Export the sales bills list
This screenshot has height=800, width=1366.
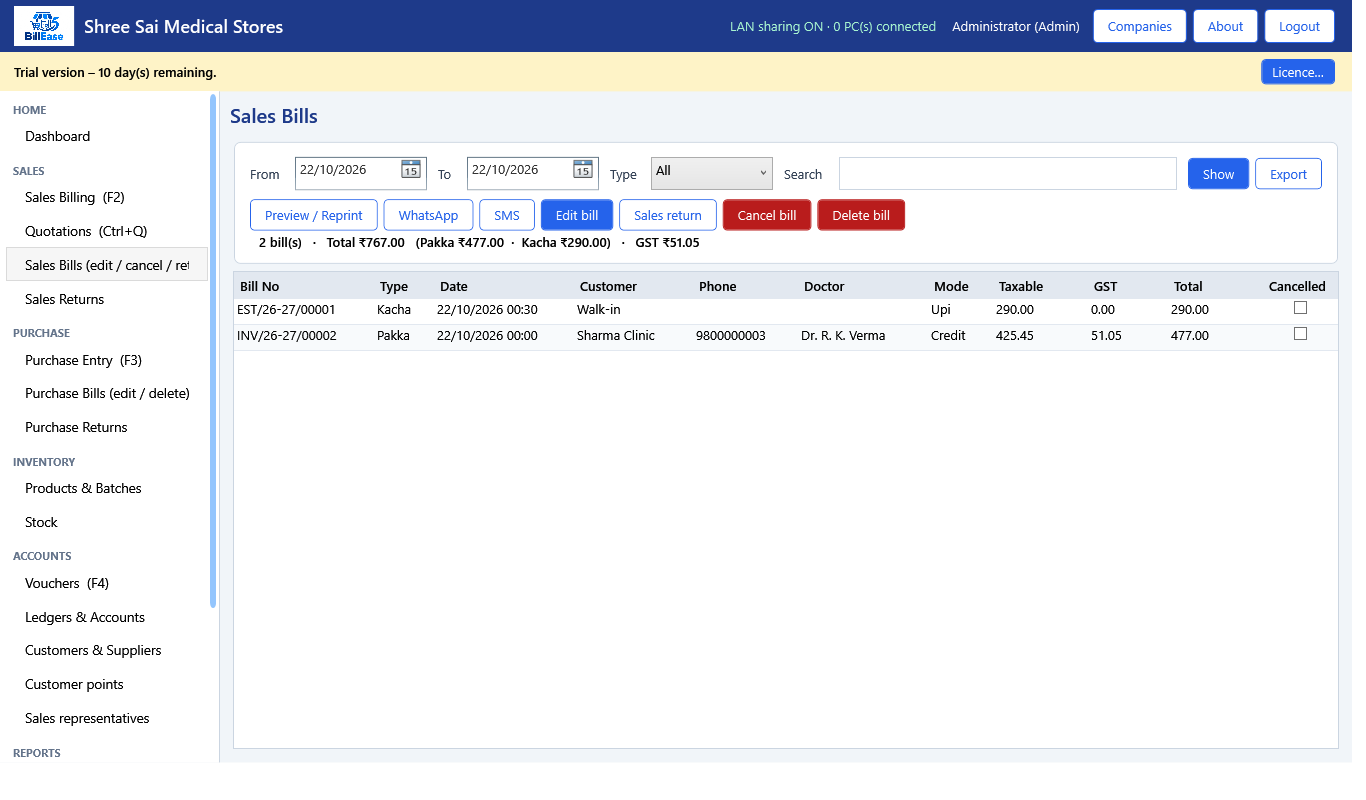pos(1288,174)
